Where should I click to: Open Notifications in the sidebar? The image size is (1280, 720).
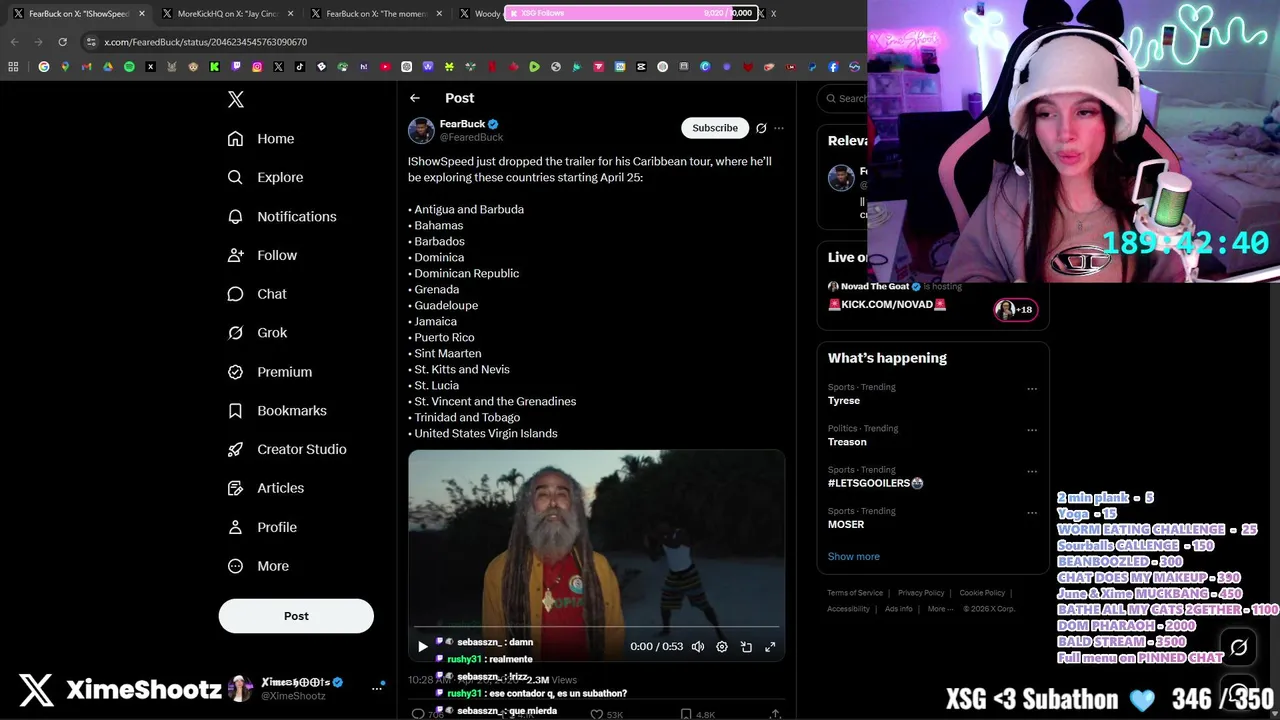(282, 216)
